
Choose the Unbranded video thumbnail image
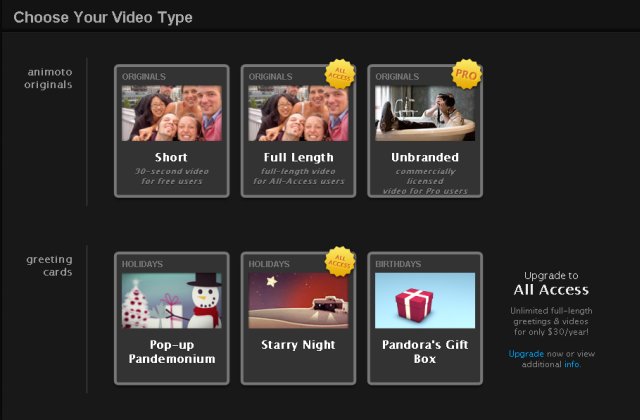point(425,113)
